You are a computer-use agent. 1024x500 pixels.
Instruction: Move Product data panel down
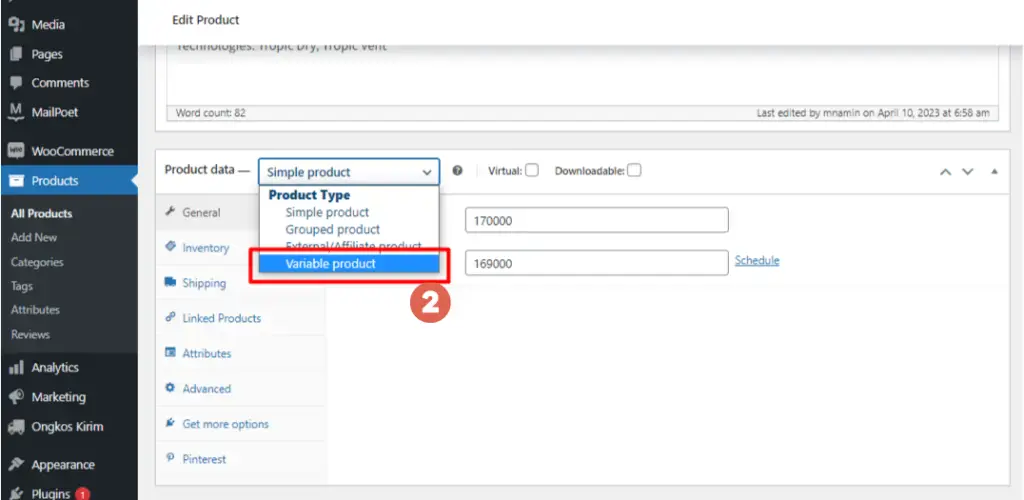coord(968,171)
